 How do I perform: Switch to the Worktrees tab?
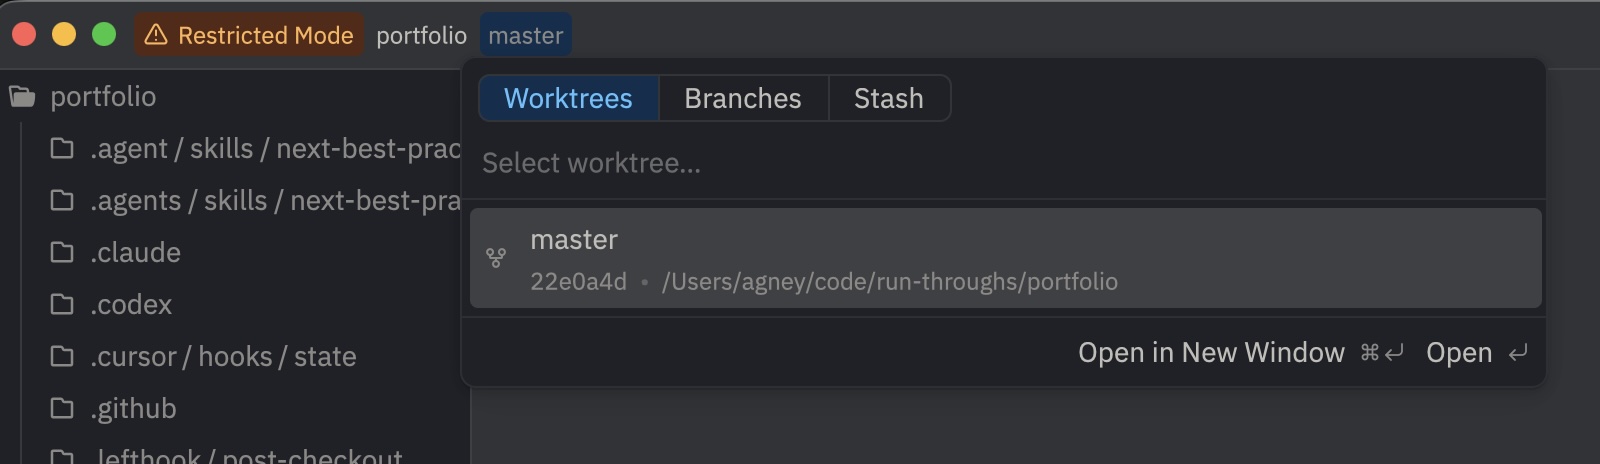[x=568, y=98]
